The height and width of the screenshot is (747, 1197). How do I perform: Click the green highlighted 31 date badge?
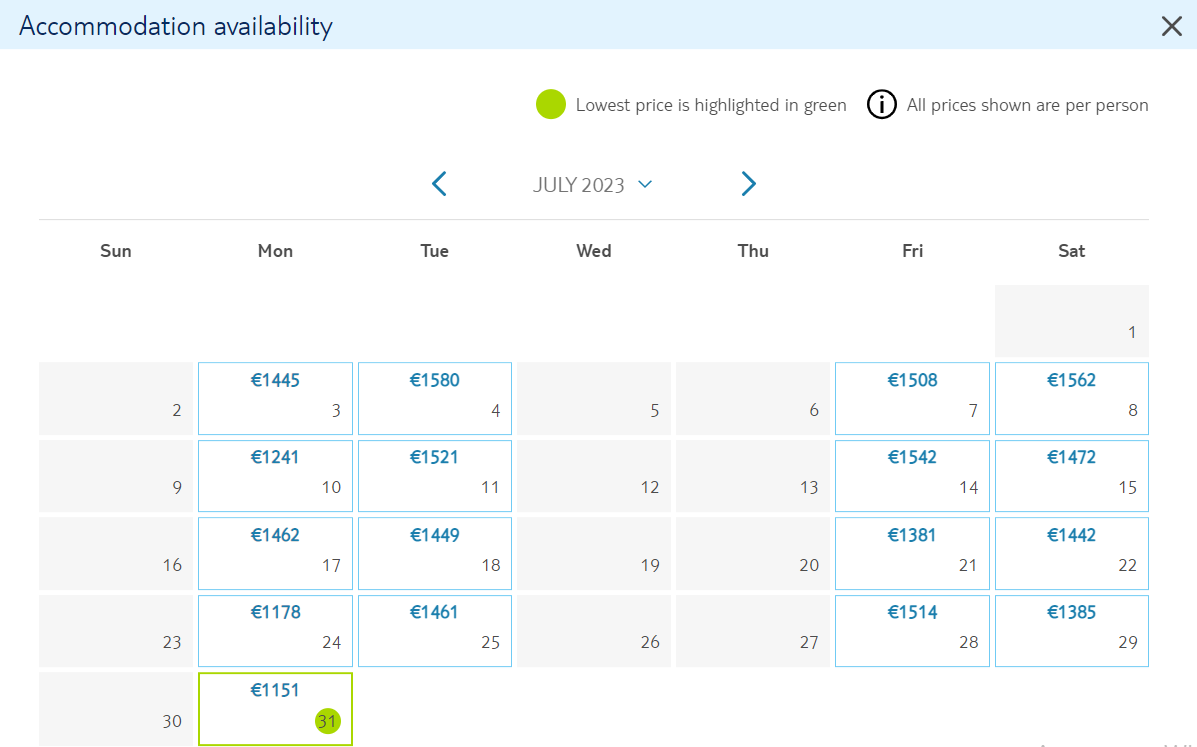(327, 721)
